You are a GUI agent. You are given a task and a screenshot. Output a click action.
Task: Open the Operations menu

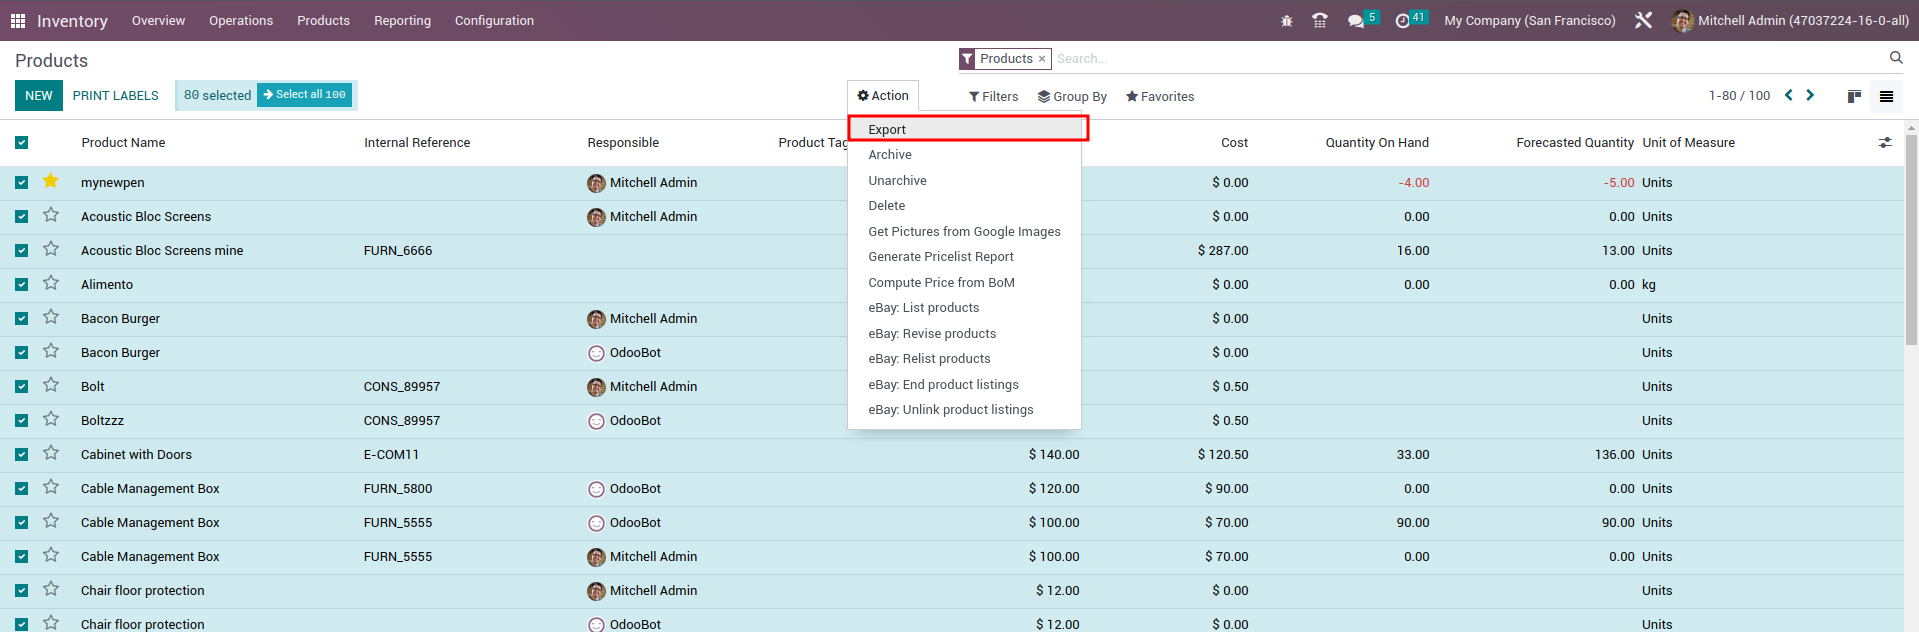pos(241,20)
